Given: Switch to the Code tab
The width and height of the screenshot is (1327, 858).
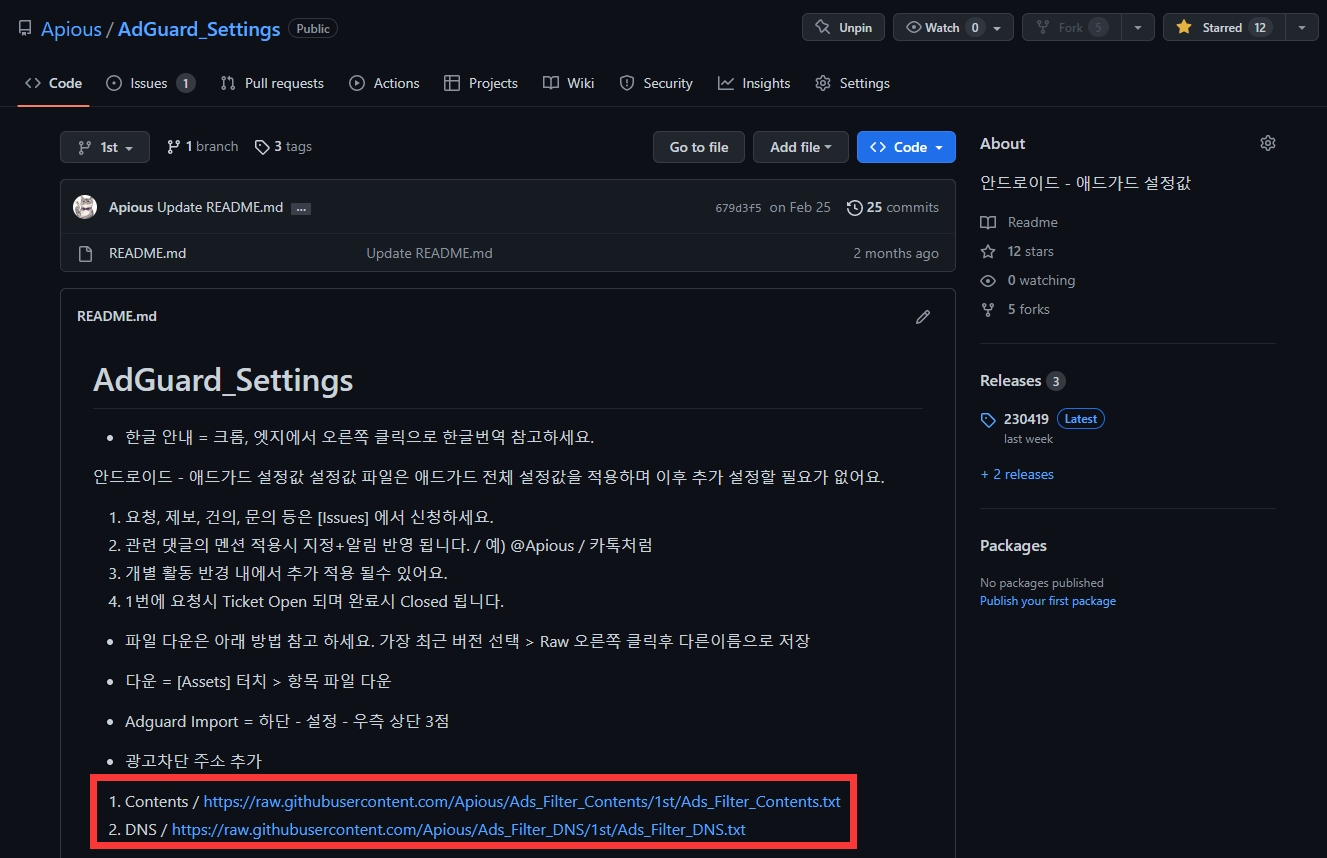Looking at the screenshot, I should tap(54, 83).
